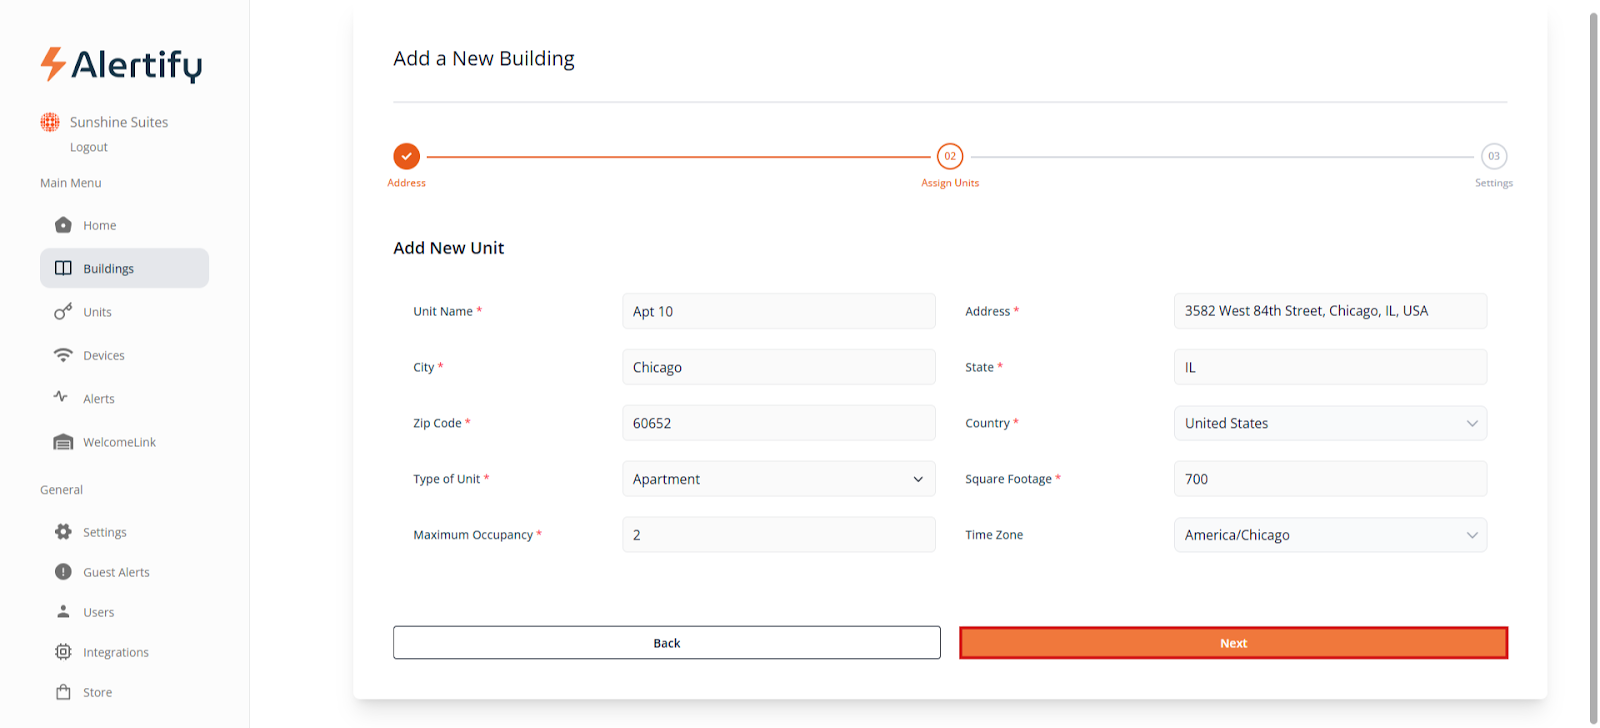Click the Store shopping bag icon

coord(63,692)
